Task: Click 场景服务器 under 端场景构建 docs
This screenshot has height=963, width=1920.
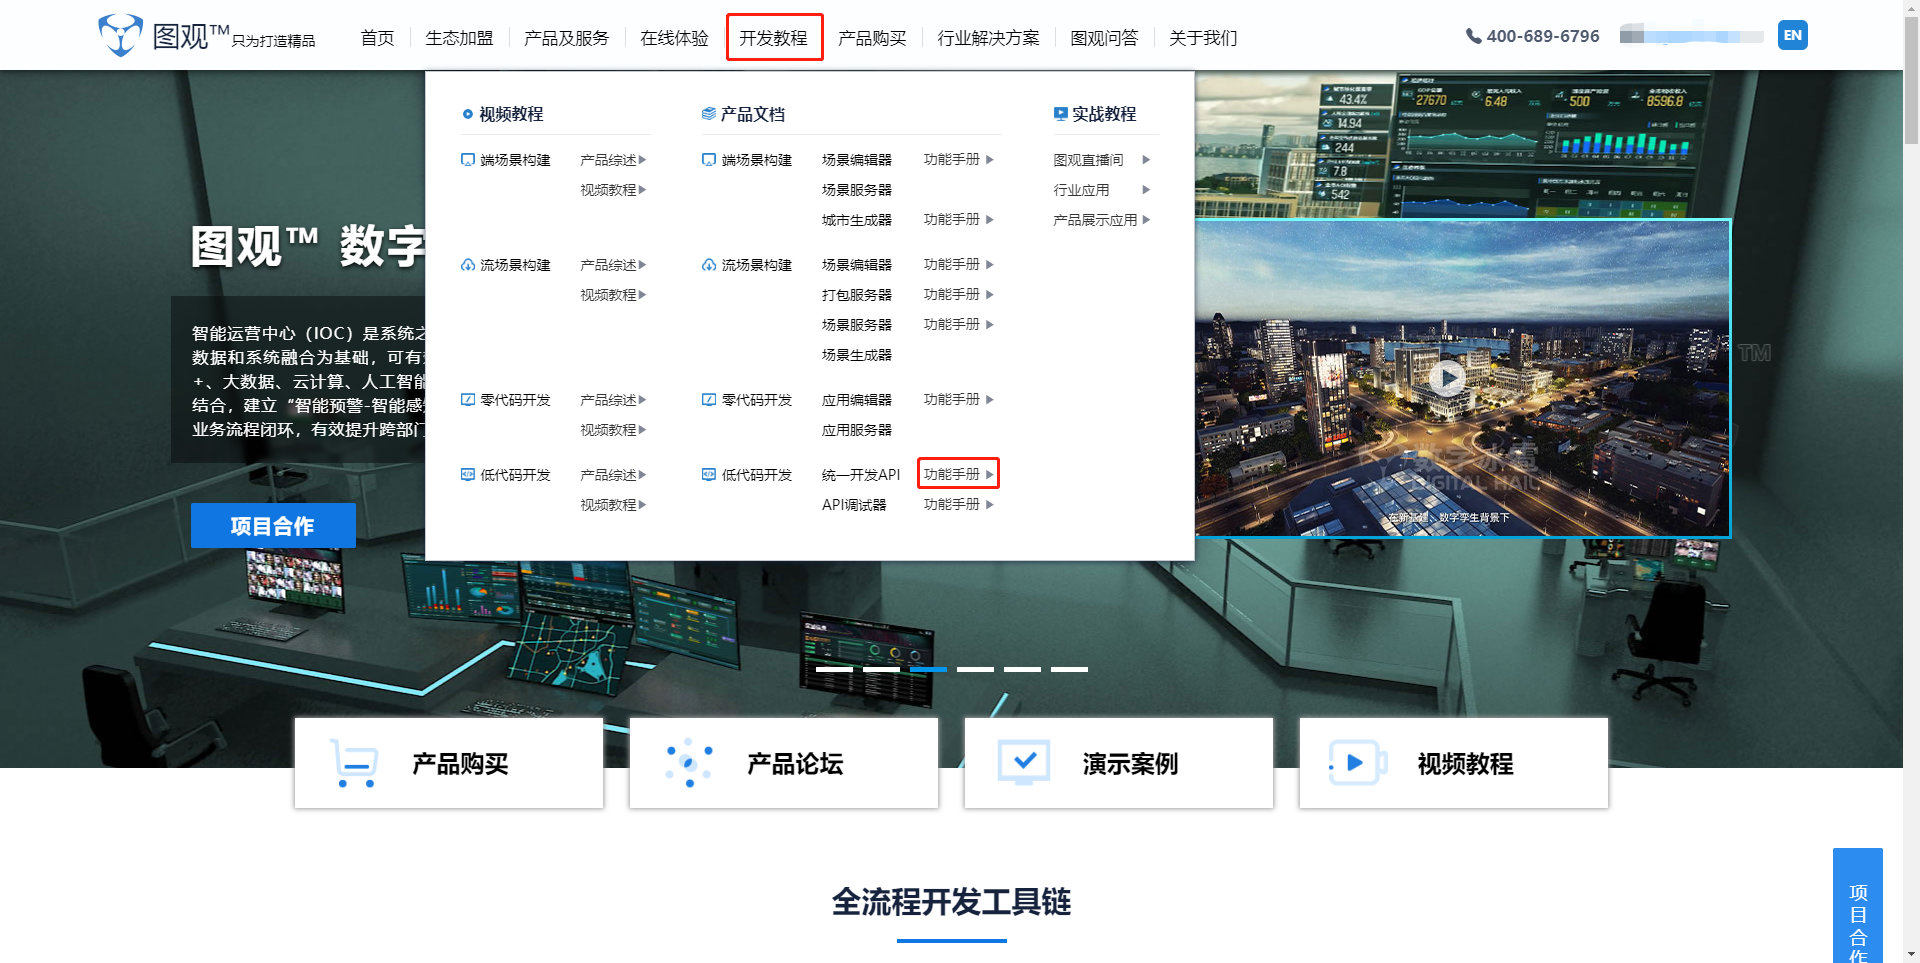Action: click(856, 190)
